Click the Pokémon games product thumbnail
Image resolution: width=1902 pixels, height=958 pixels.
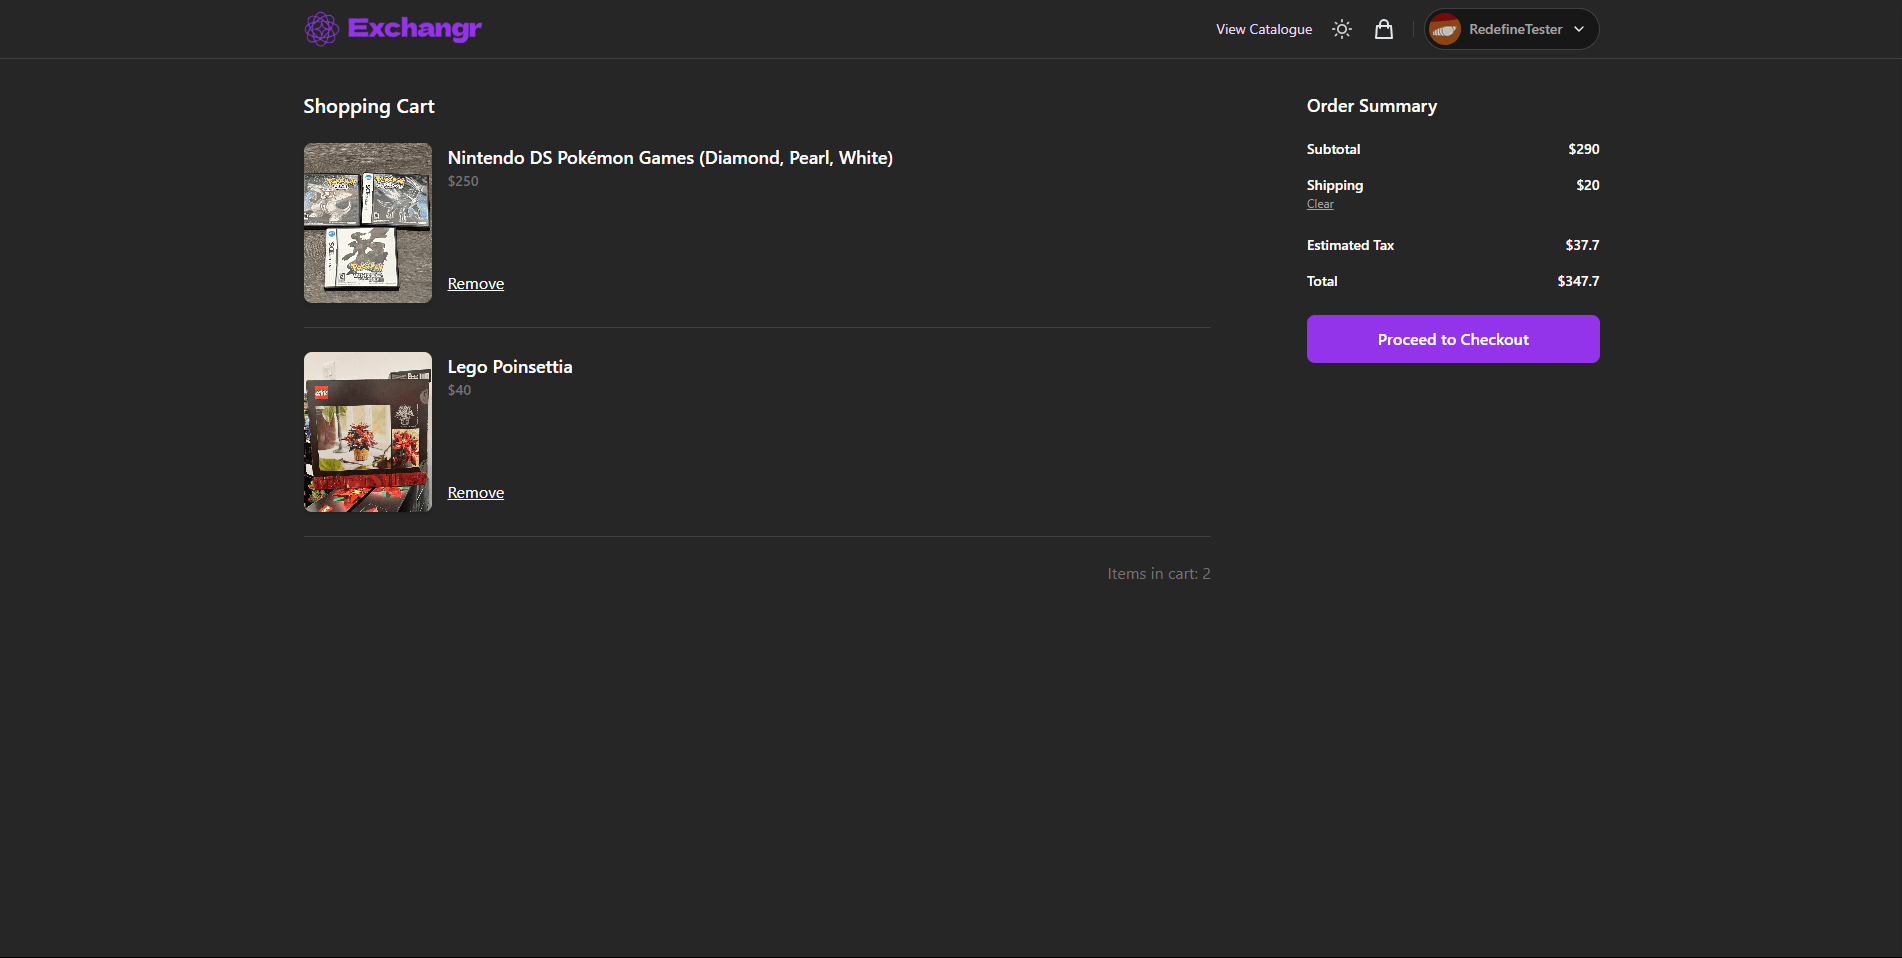tap(367, 222)
